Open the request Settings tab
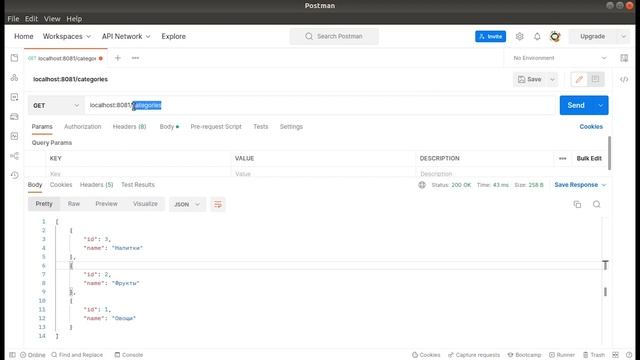The height and width of the screenshot is (360, 640). point(291,127)
